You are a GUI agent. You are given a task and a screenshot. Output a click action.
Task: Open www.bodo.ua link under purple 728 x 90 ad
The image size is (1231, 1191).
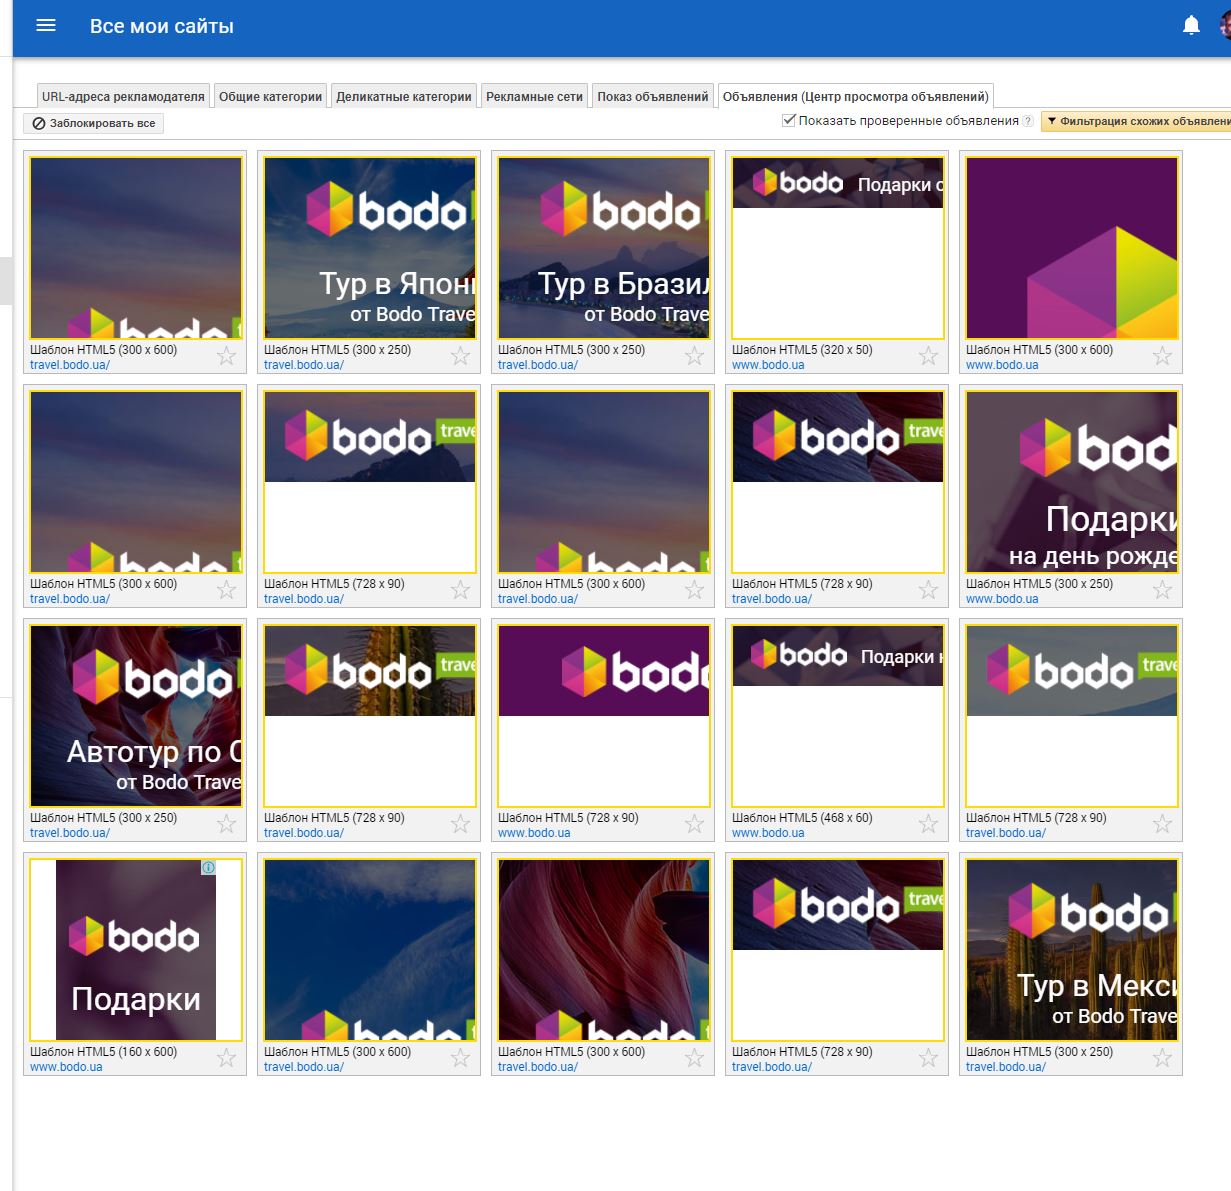coord(534,833)
